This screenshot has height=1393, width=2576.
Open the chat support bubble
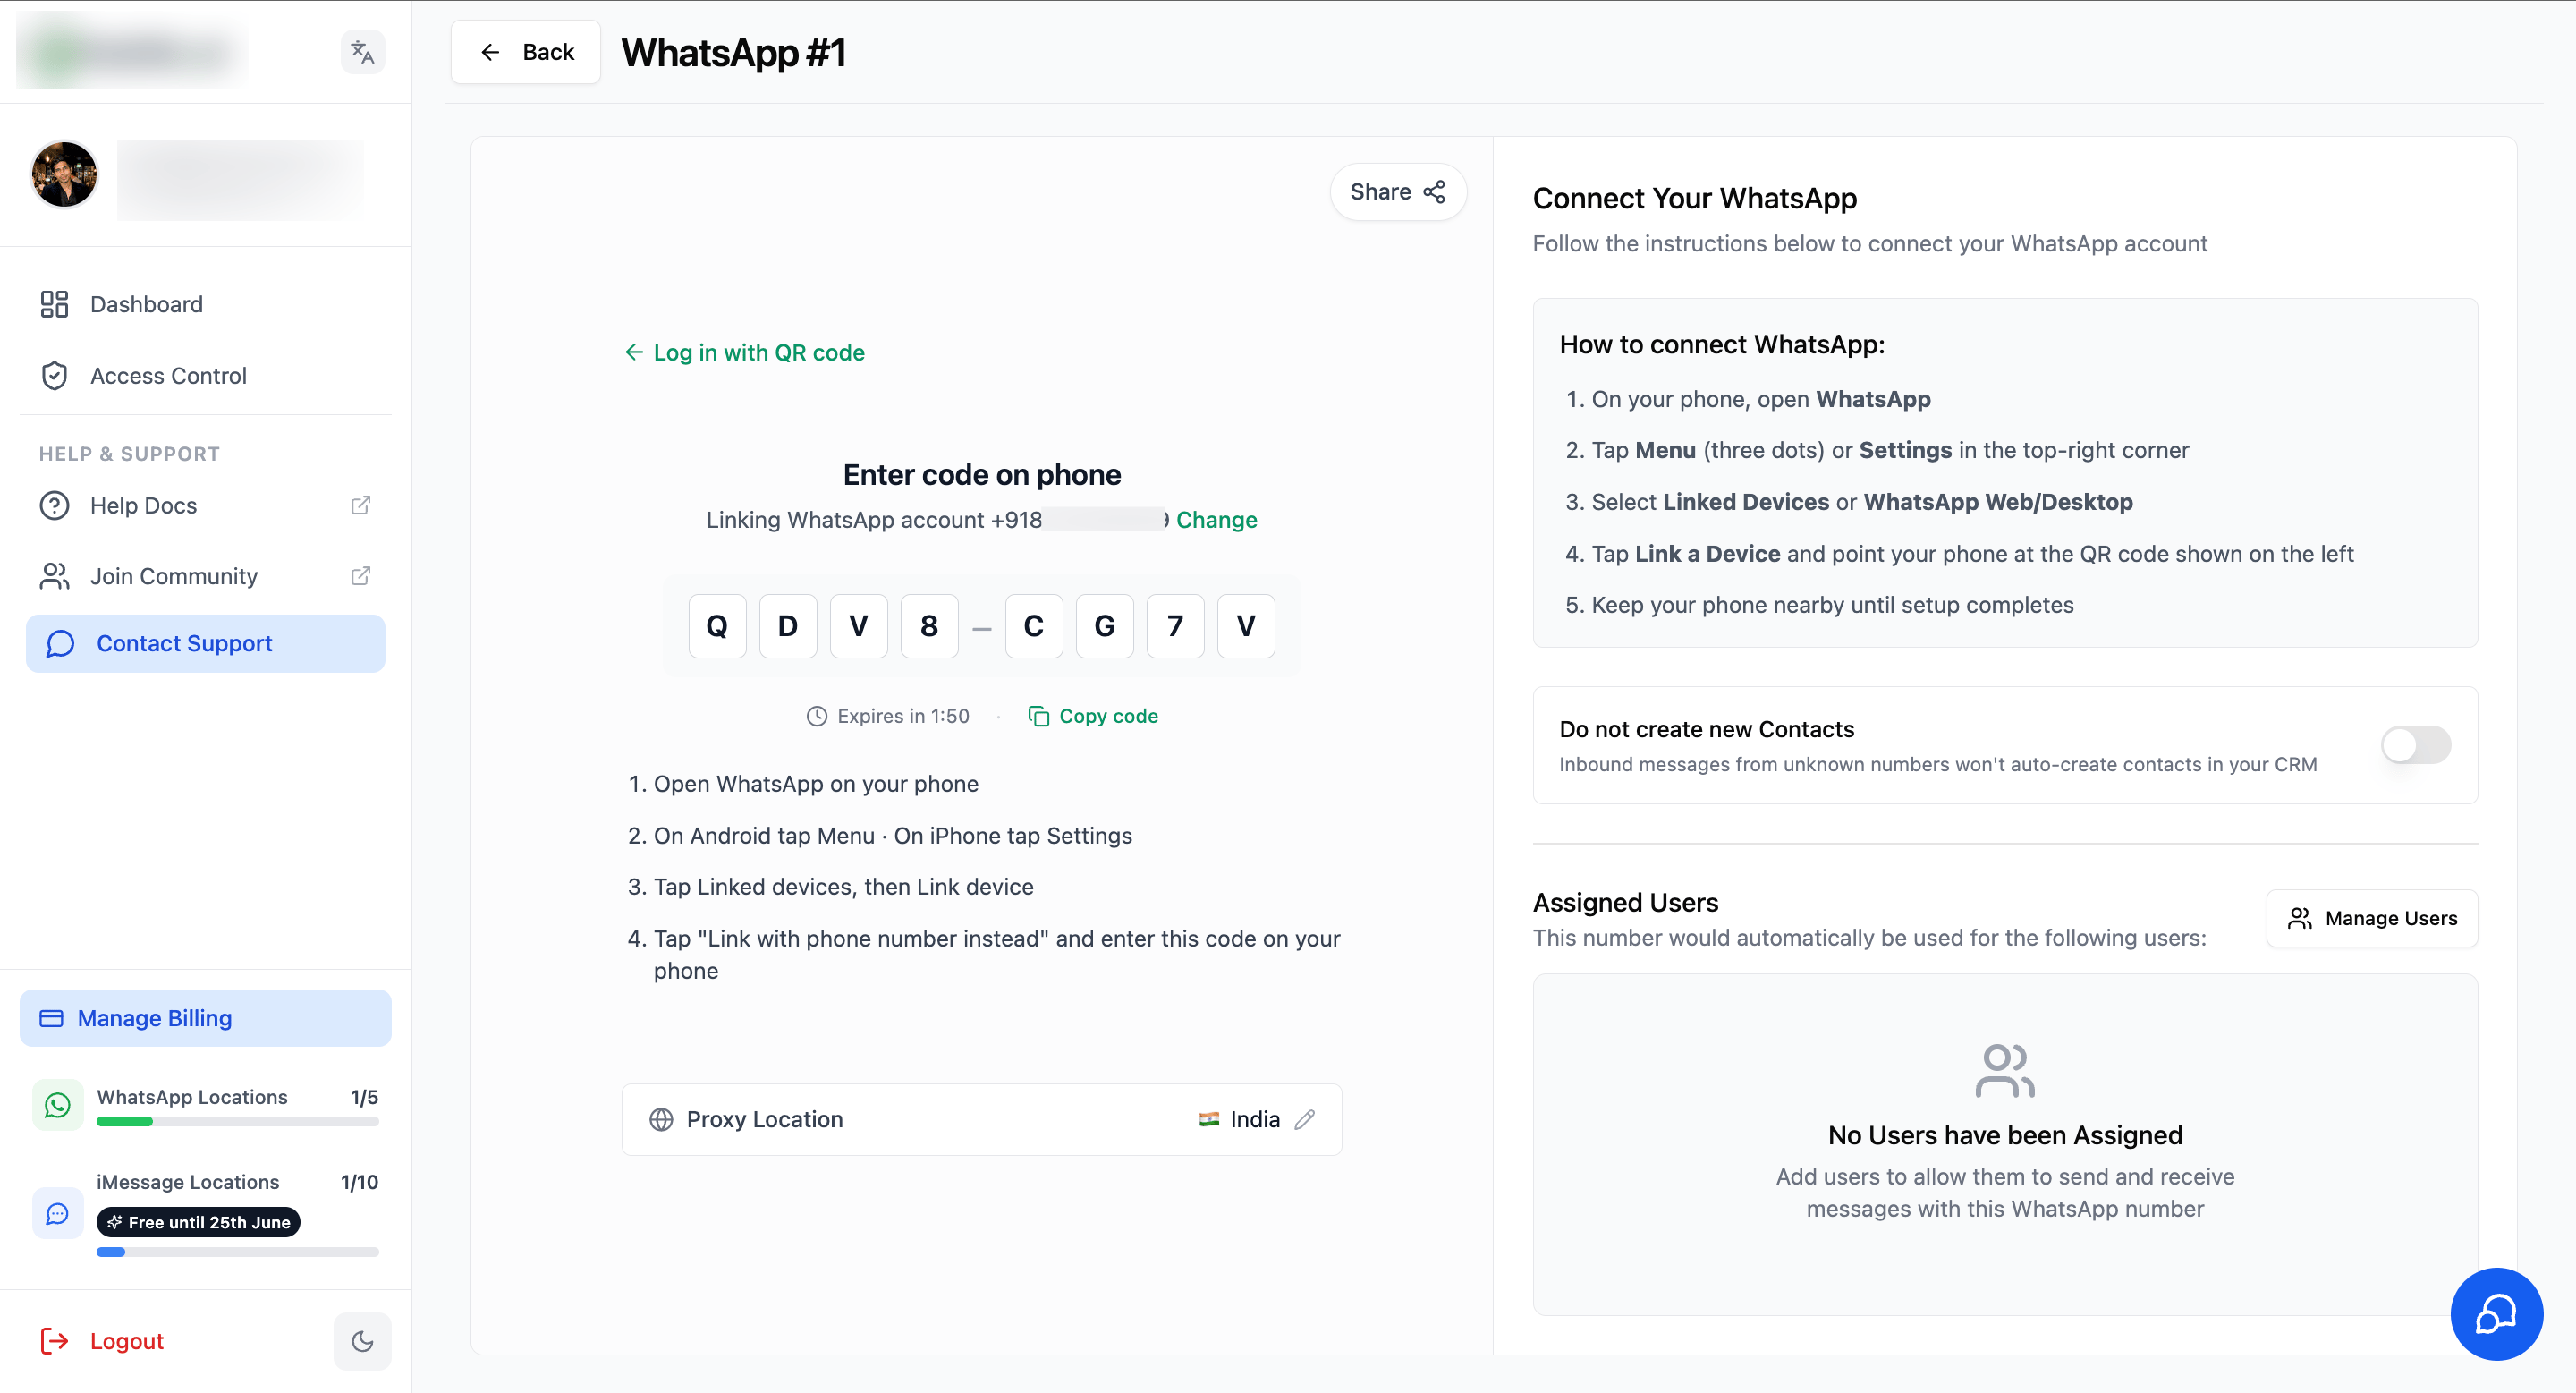point(2496,1314)
